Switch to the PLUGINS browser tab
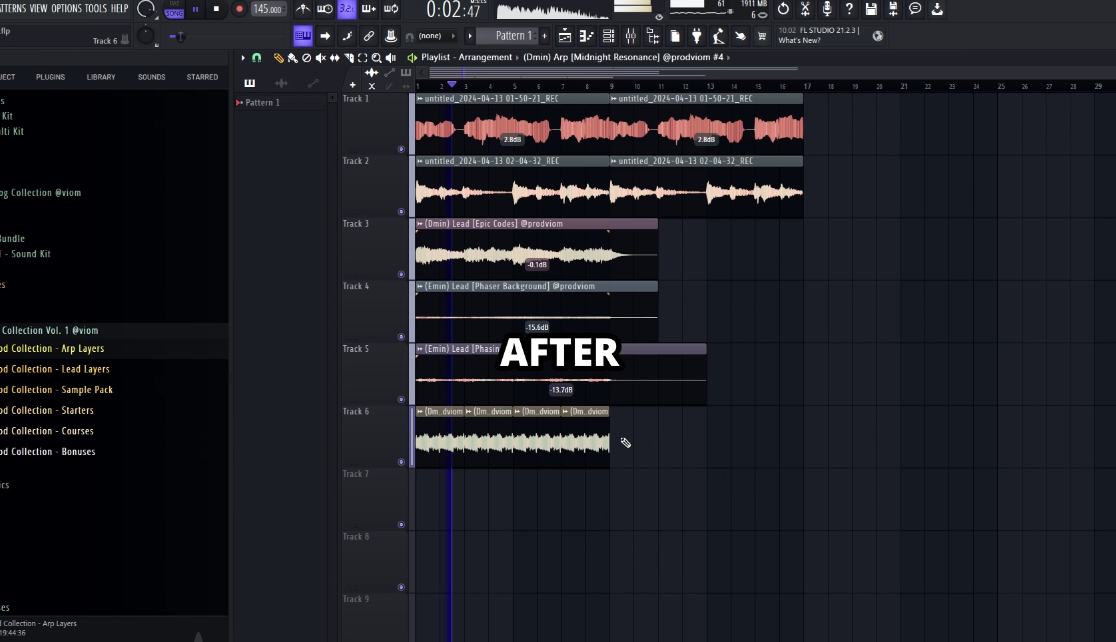This screenshot has height=642, width=1116. coord(50,77)
